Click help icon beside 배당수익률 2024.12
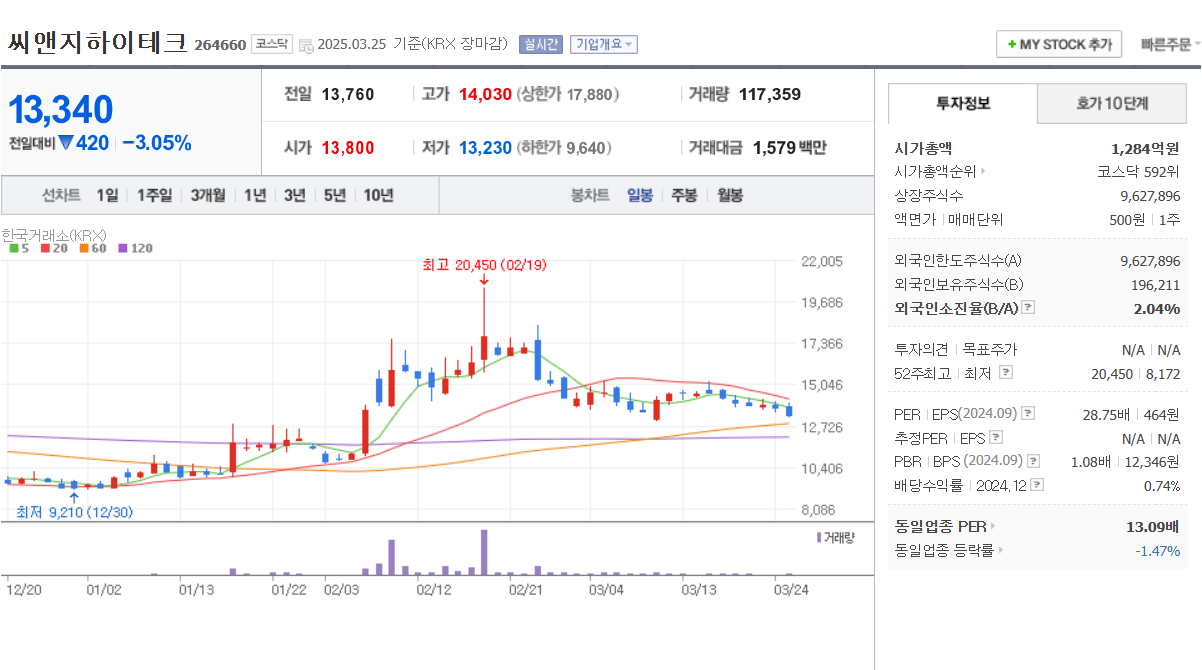The width and height of the screenshot is (1202, 670). (1037, 485)
